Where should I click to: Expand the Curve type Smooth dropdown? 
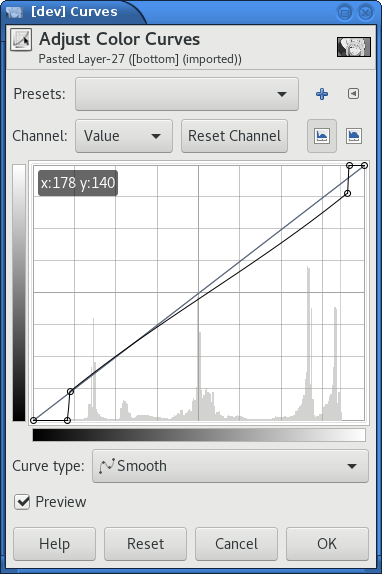[230, 466]
